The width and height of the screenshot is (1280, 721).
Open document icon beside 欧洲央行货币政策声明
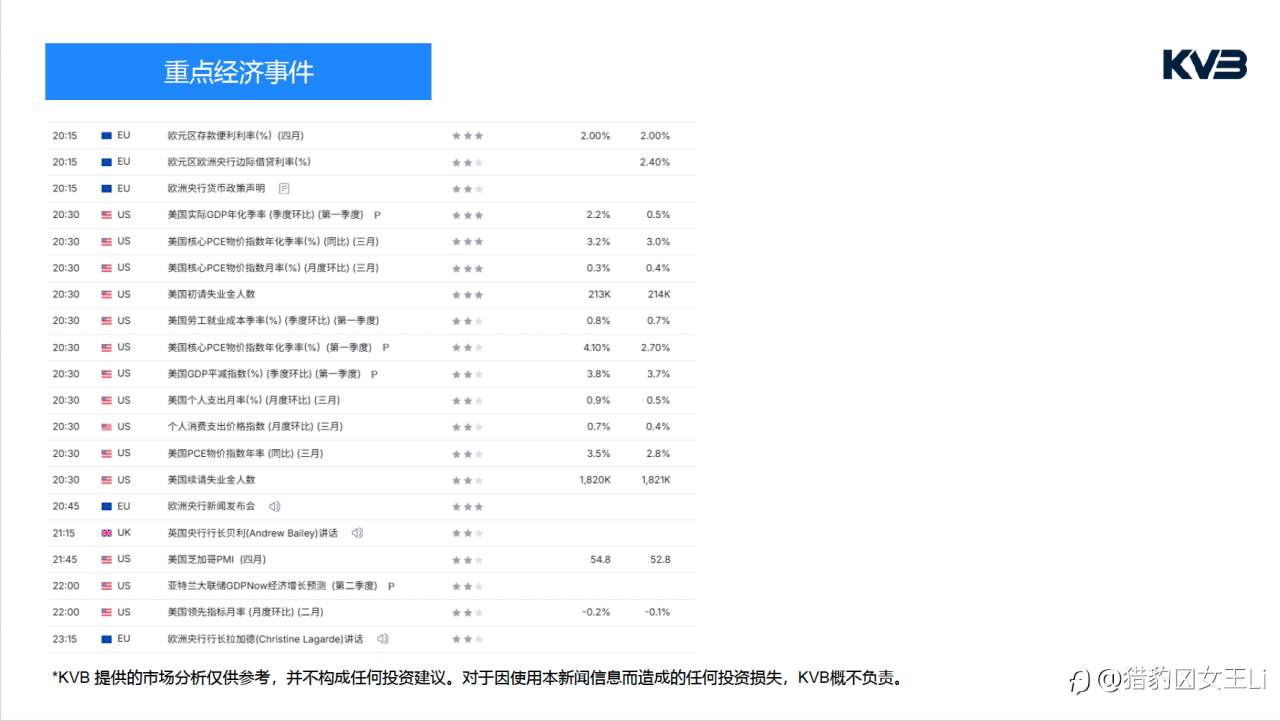[x=284, y=188]
